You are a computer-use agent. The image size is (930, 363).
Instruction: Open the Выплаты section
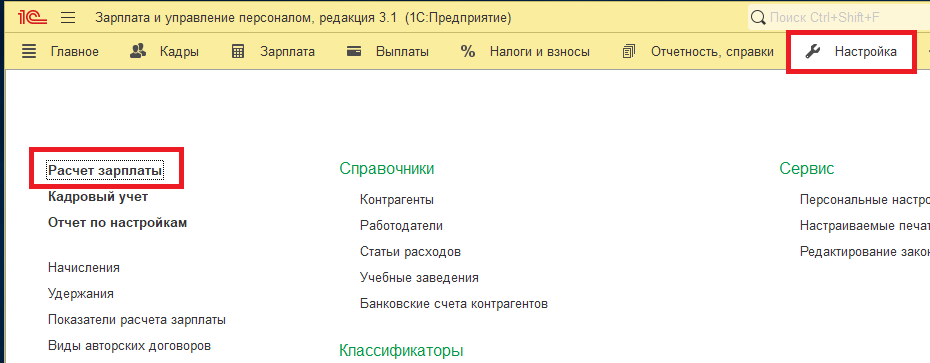(402, 52)
